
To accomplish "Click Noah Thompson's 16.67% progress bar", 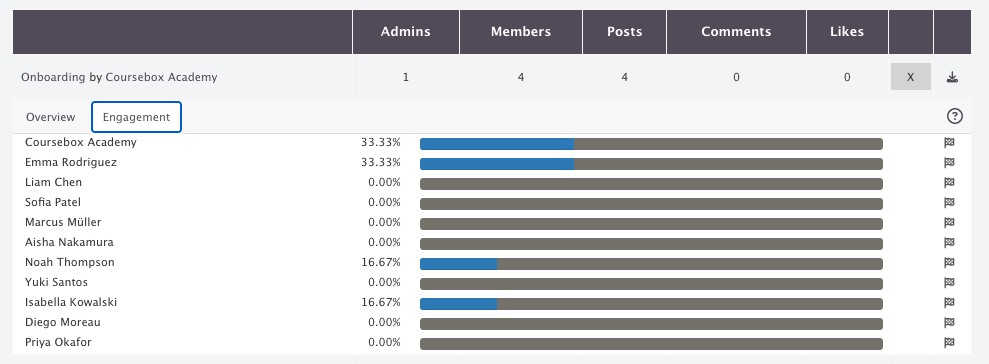I will [x=651, y=264].
